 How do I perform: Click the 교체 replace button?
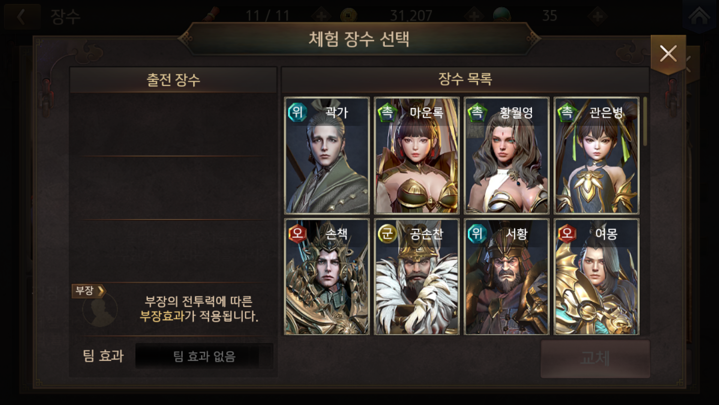[x=595, y=359]
